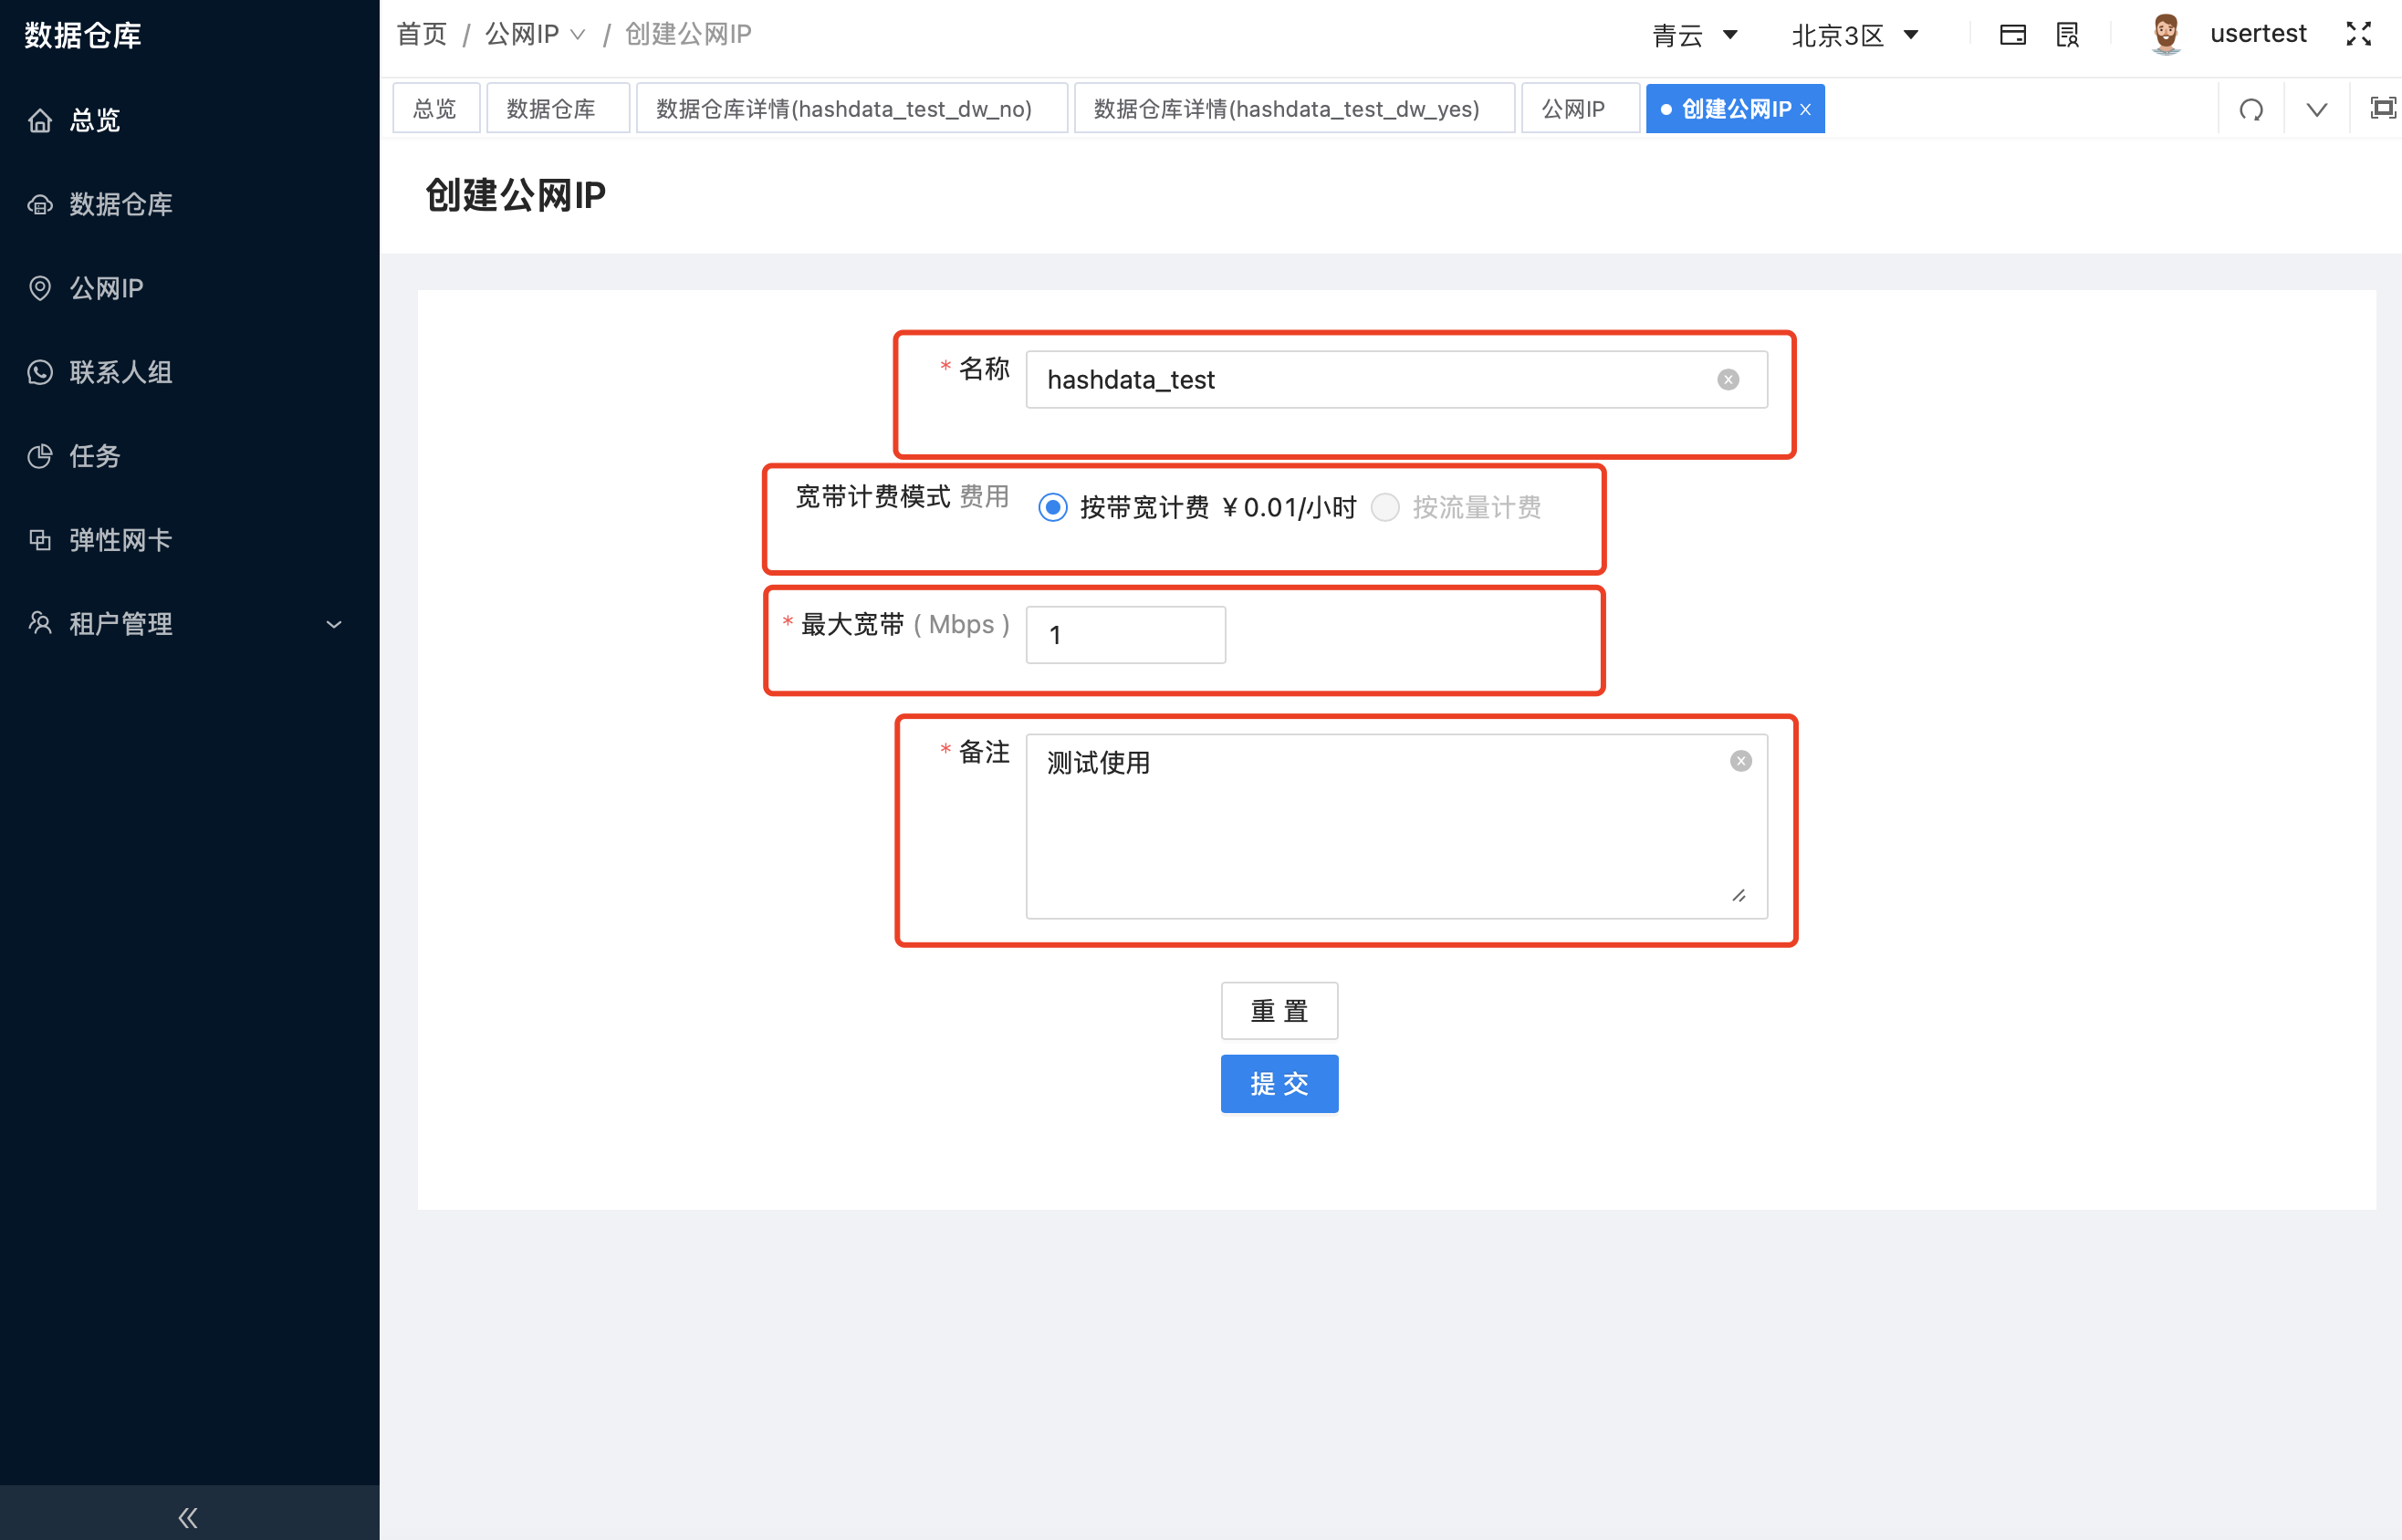Expand the 租户管理 sidebar menu

click(120, 623)
